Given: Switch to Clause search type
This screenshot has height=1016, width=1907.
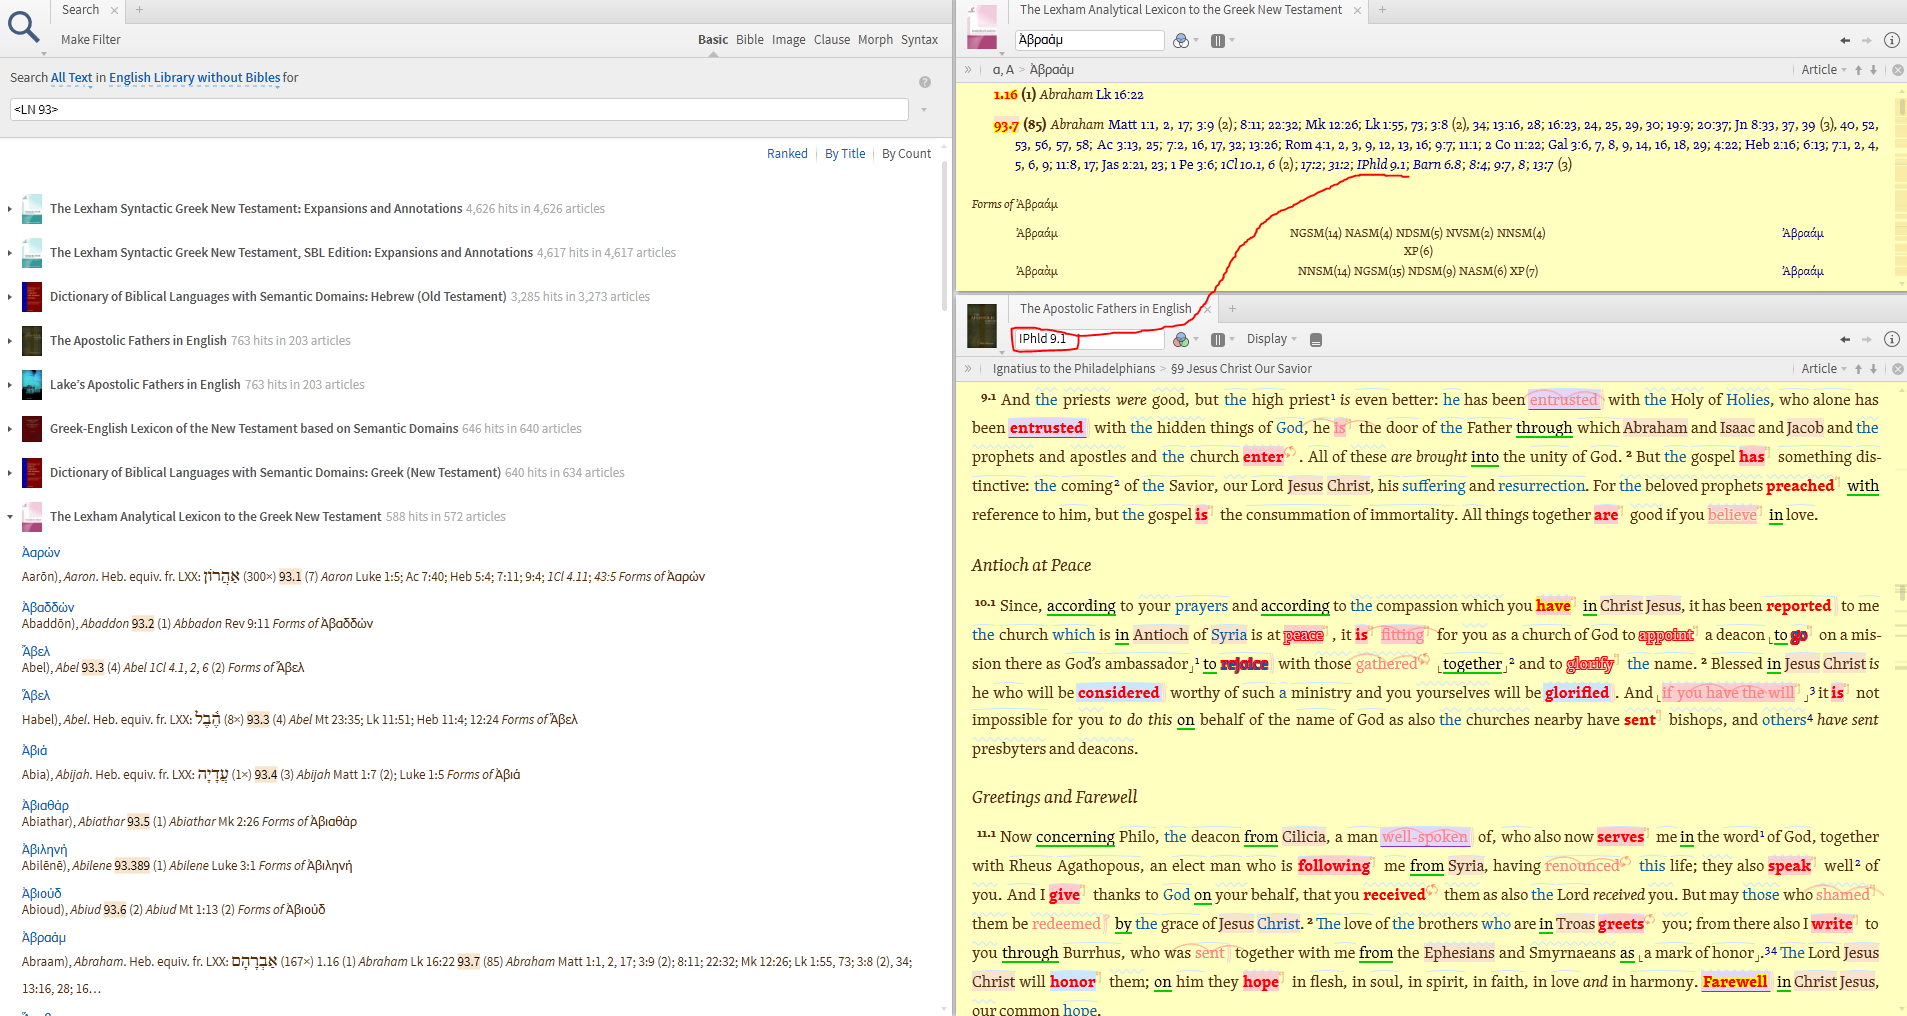Looking at the screenshot, I should tap(832, 40).
